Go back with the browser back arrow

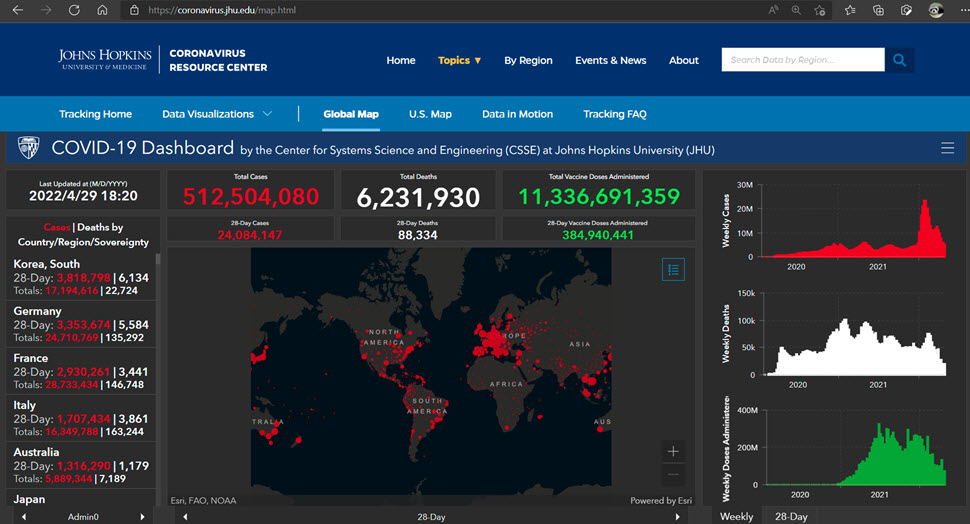(x=17, y=10)
